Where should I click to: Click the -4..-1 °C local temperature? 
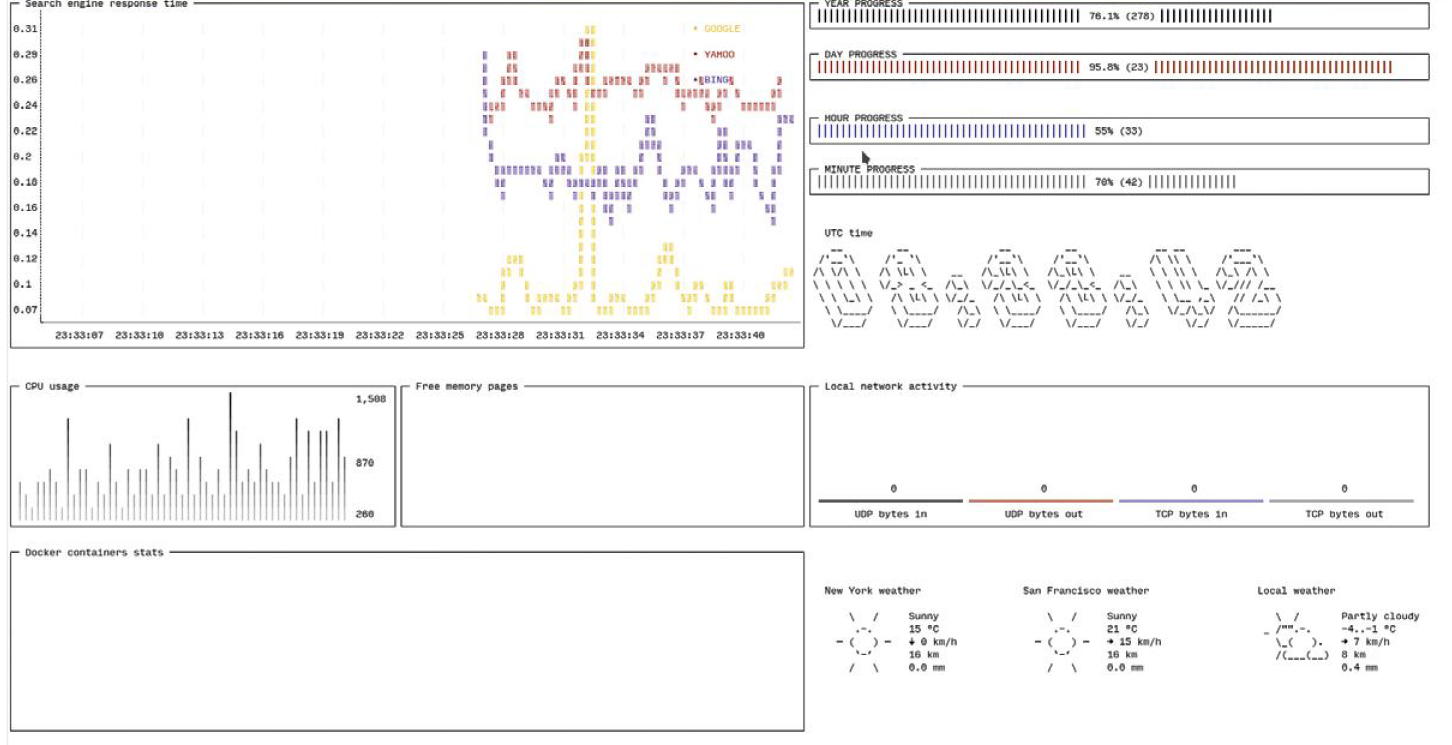pos(1368,629)
